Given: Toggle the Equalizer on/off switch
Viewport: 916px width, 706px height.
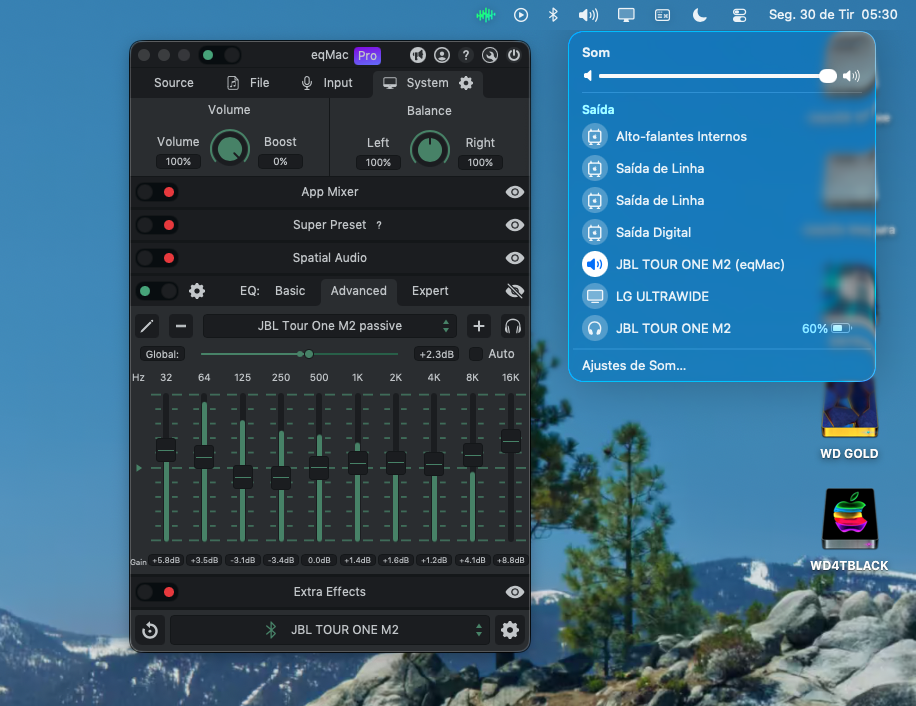Looking at the screenshot, I should pos(157,291).
